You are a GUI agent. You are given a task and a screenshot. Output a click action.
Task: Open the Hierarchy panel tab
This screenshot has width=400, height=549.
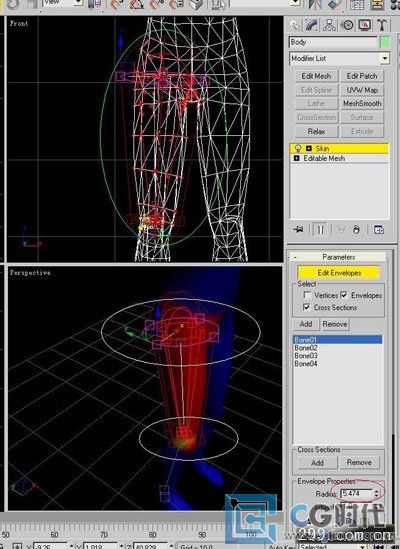click(x=329, y=26)
